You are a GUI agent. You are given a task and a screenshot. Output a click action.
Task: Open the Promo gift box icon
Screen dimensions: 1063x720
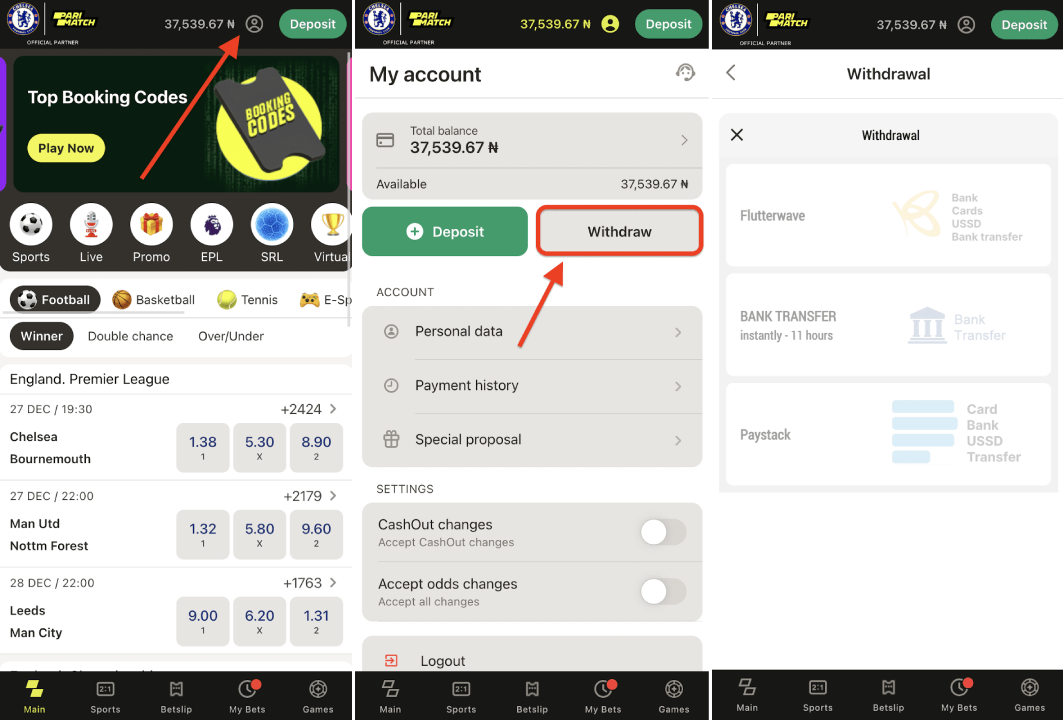[x=151, y=224]
